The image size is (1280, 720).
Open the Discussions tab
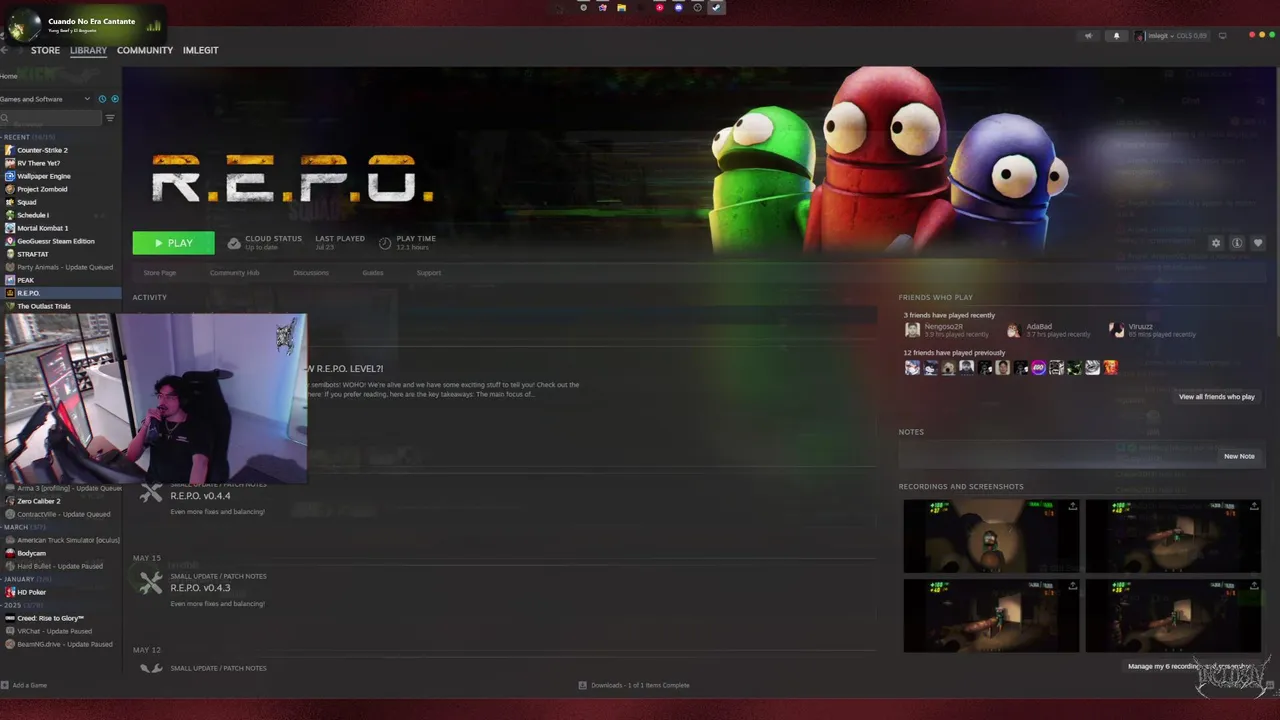click(311, 273)
